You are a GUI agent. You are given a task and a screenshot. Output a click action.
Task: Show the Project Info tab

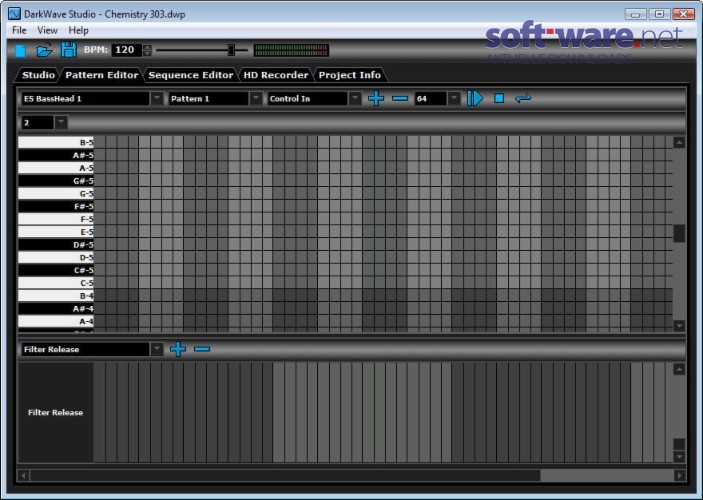tap(349, 75)
